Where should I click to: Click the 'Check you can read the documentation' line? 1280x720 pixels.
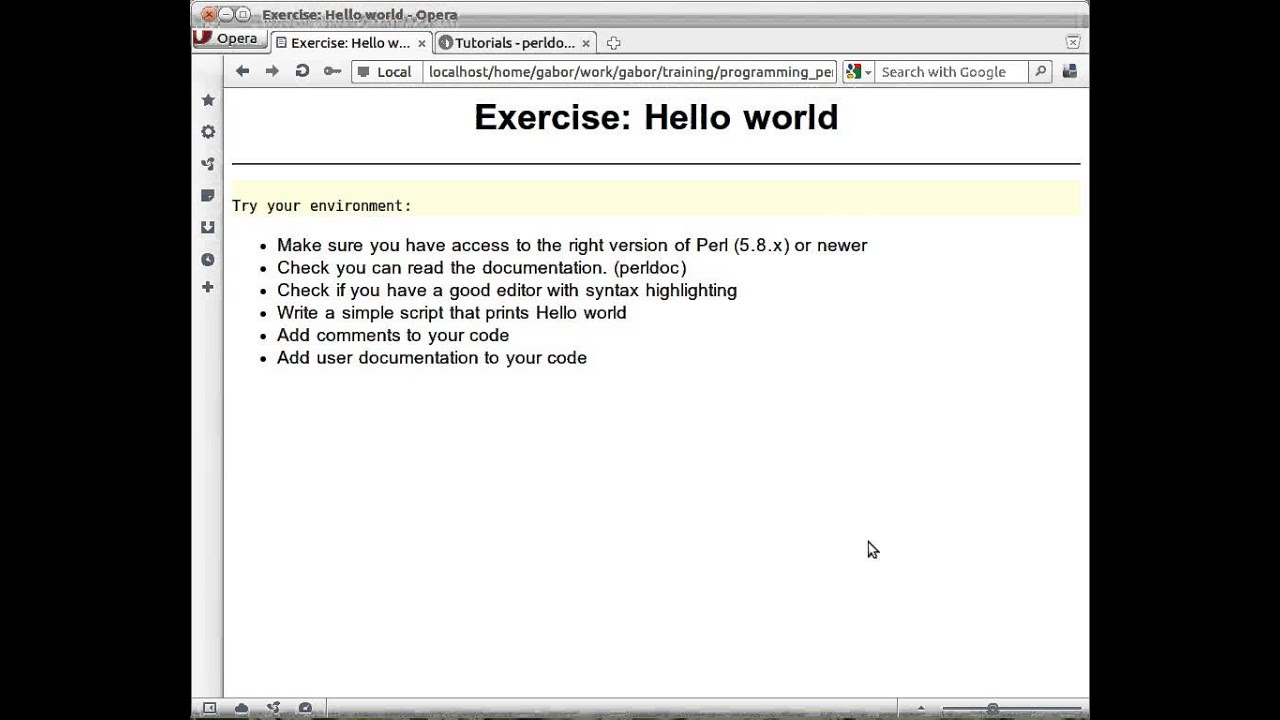click(482, 268)
